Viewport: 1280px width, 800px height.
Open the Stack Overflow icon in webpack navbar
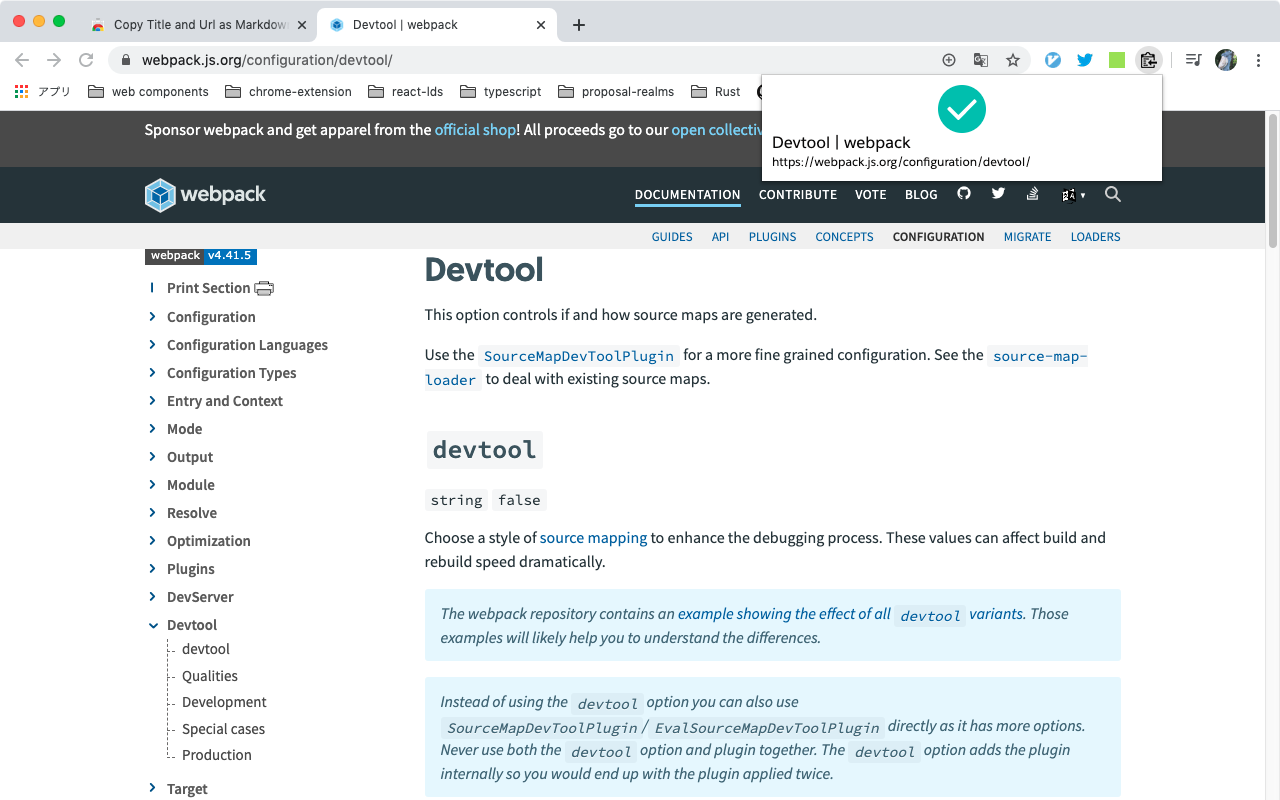pos(1033,194)
